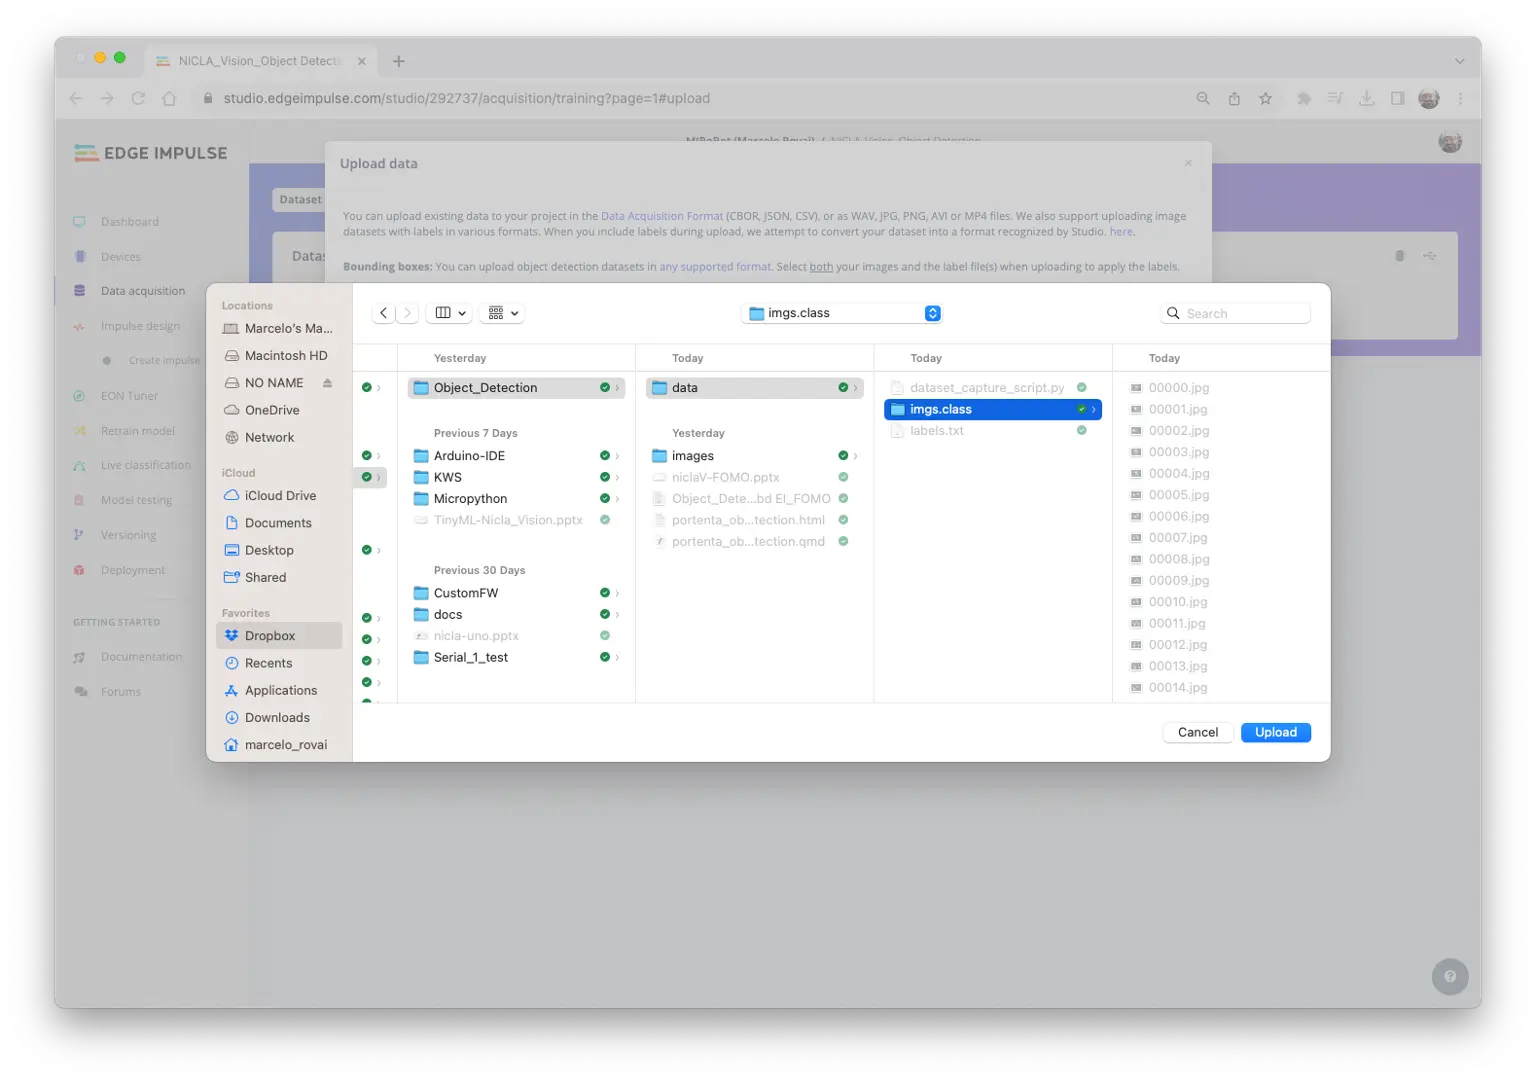Image resolution: width=1536 pixels, height=1080 pixels.
Task: Select the Object_Detection folder
Action: tap(485, 388)
